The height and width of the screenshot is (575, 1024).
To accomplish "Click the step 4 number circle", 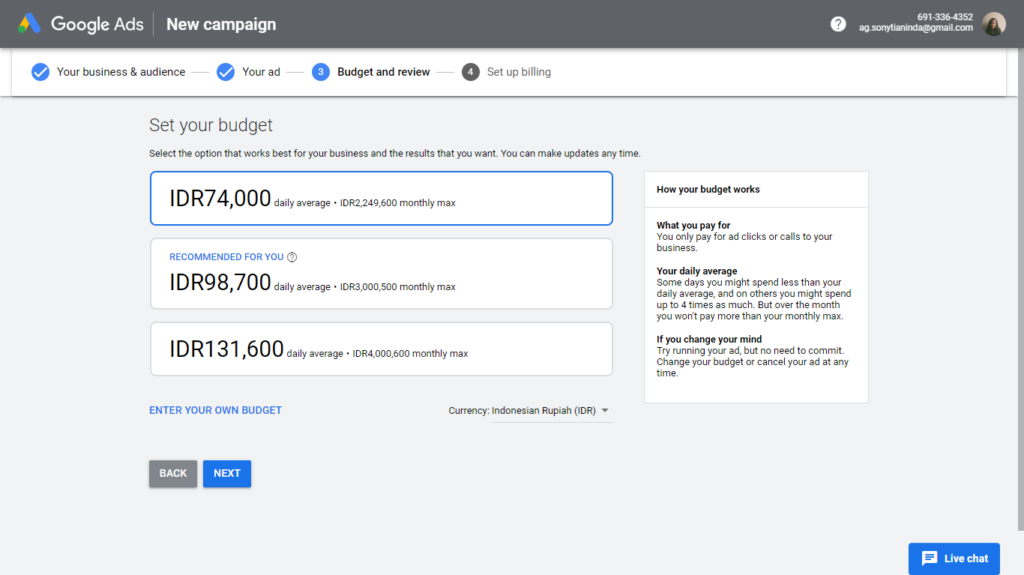I will 471,72.
